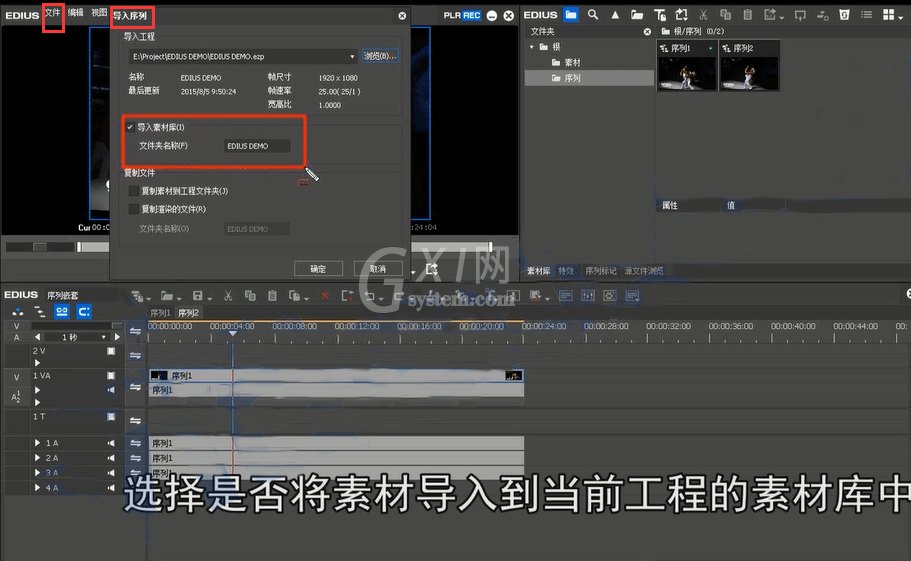This screenshot has width=911, height=561.
Task: Click the copy icon in bin toolbar
Action: (x=725, y=15)
